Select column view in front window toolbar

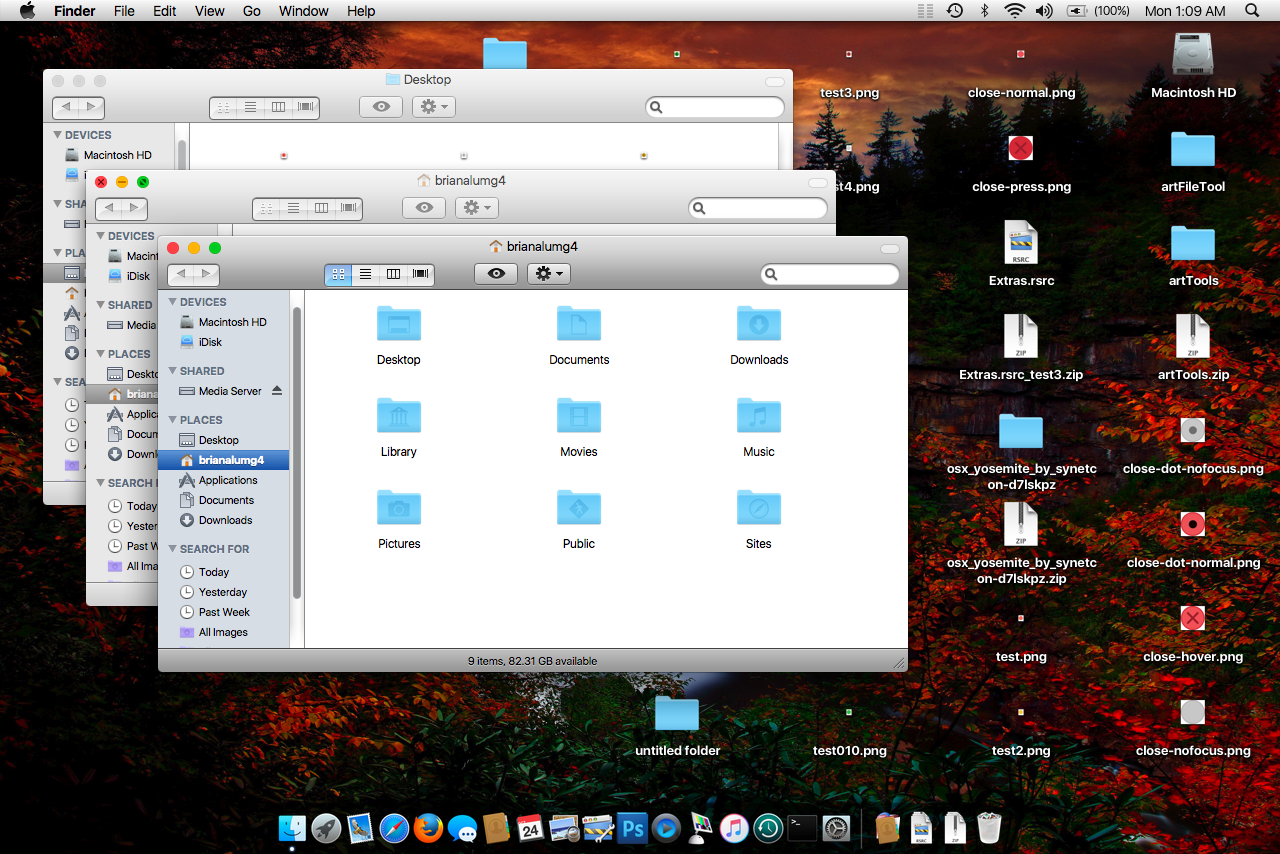point(393,274)
